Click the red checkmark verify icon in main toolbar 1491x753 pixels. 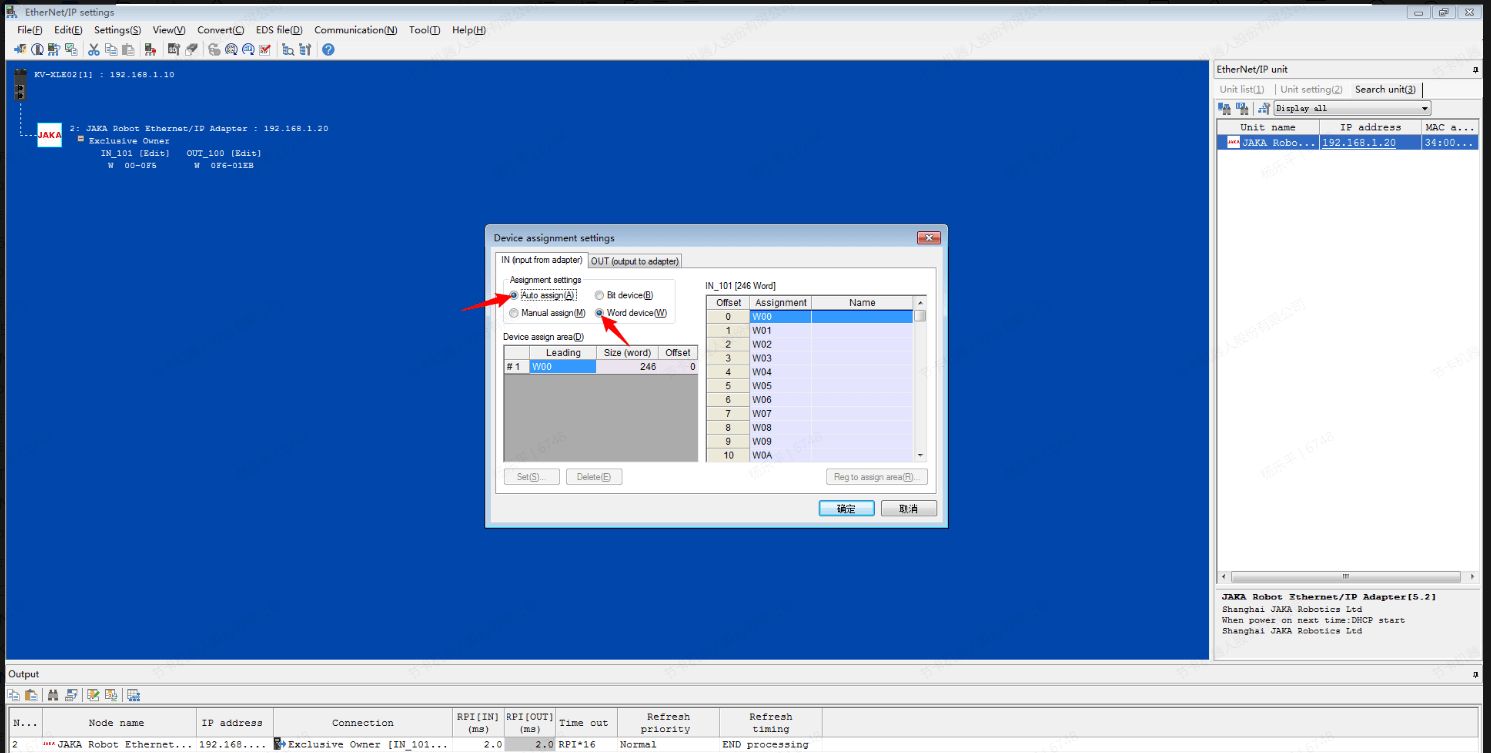(265, 49)
